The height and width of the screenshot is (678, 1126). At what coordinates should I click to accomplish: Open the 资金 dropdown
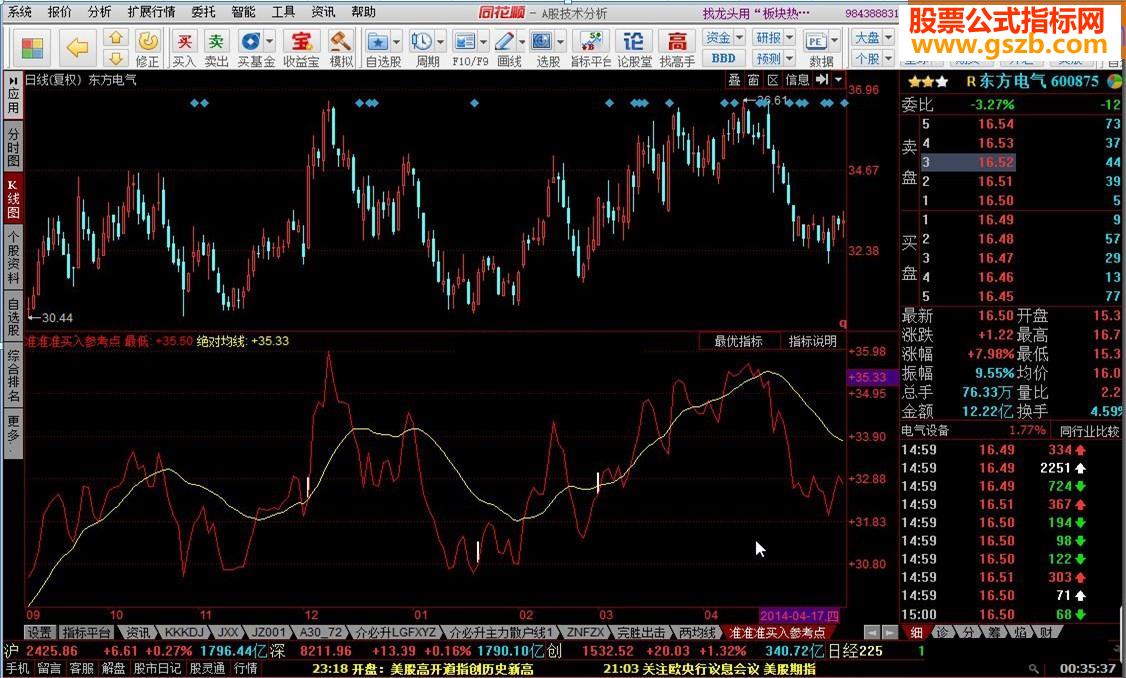tap(724, 37)
